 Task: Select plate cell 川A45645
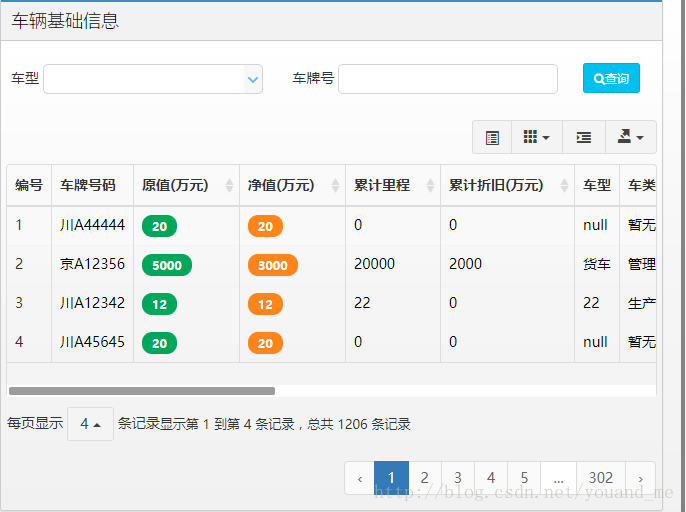pyautogui.click(x=92, y=342)
